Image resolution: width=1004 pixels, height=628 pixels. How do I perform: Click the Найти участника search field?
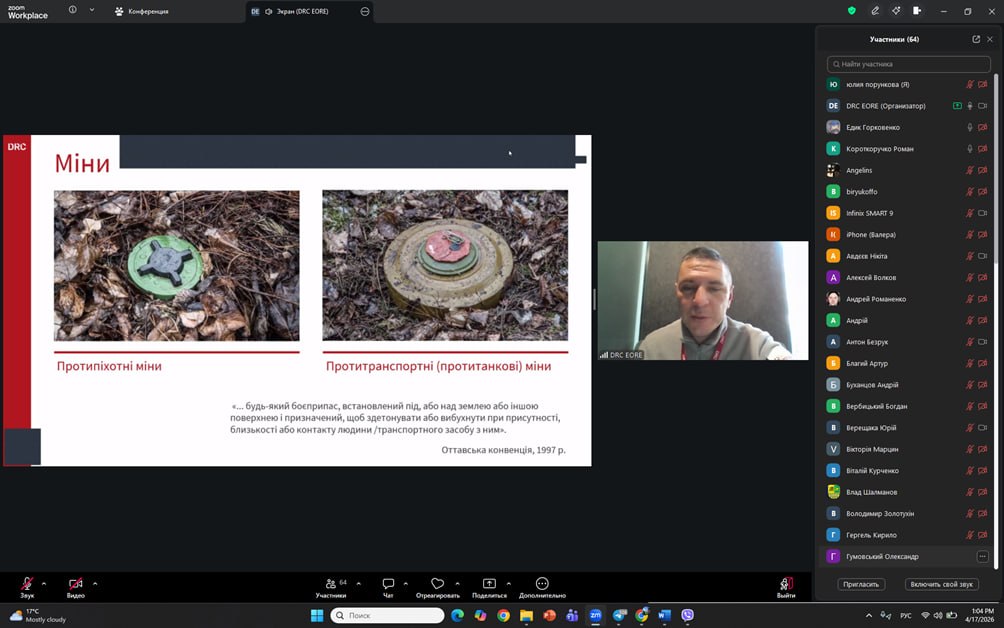[908, 64]
